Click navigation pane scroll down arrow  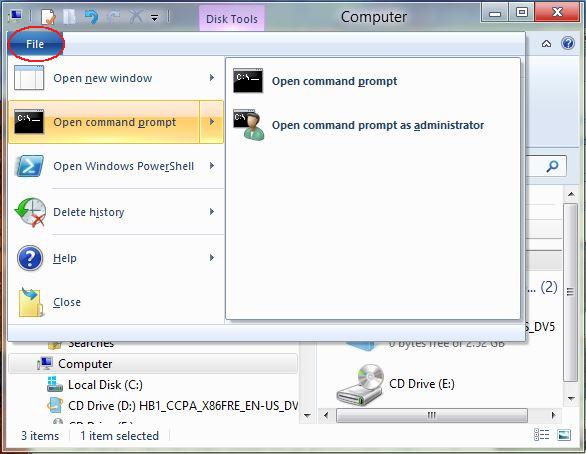[x=308, y=415]
